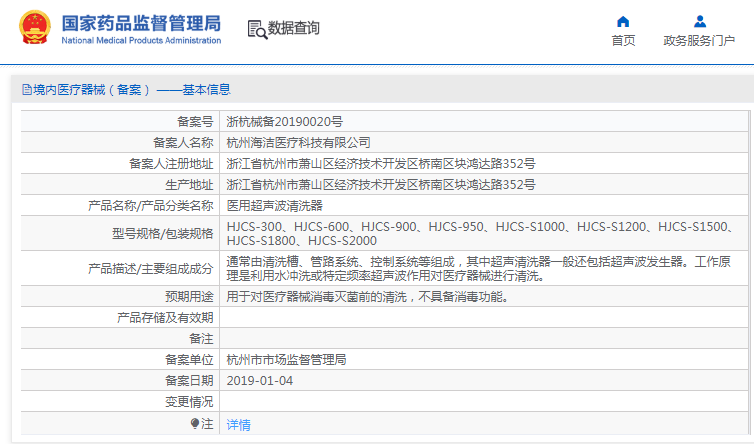Click the house icon above 首页
Screen dimensions: 754x444
[x=623, y=21]
